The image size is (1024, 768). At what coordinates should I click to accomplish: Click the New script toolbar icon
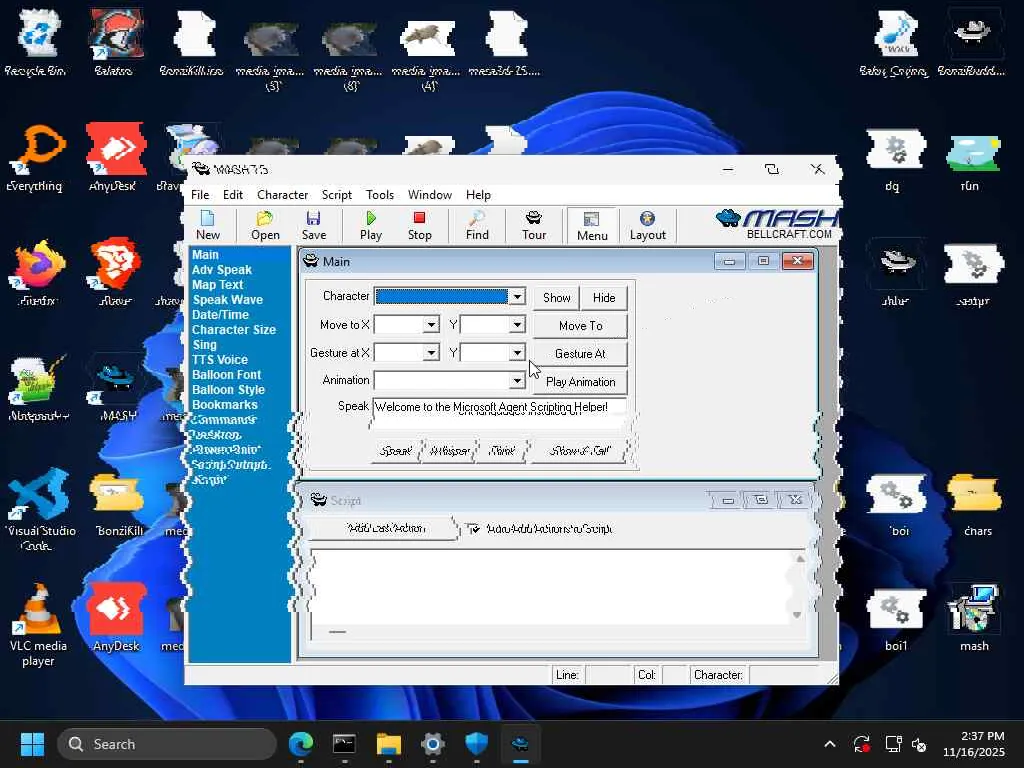pos(208,225)
